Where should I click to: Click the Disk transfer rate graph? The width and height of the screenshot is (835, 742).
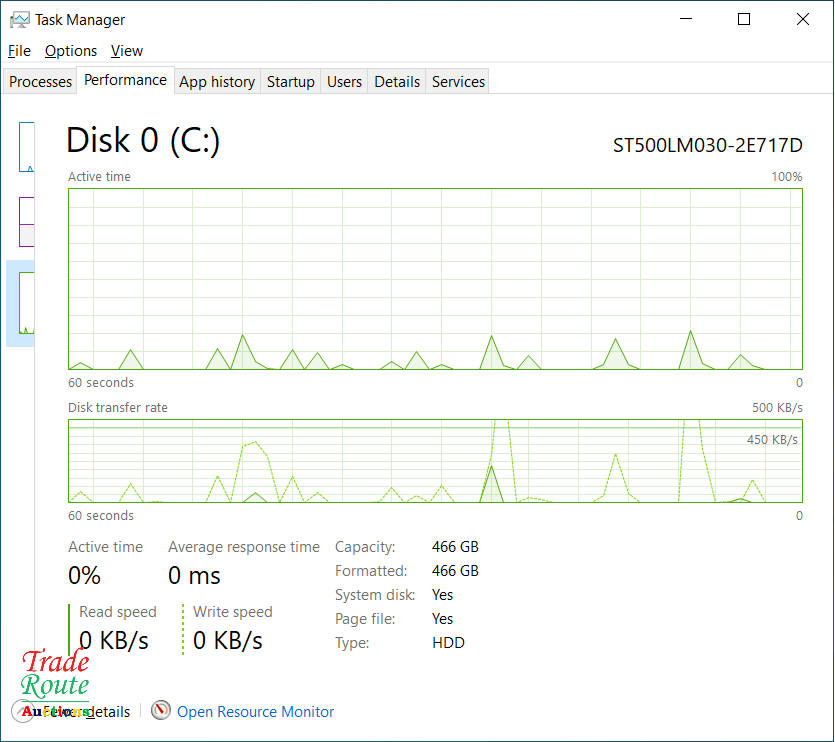[435, 460]
